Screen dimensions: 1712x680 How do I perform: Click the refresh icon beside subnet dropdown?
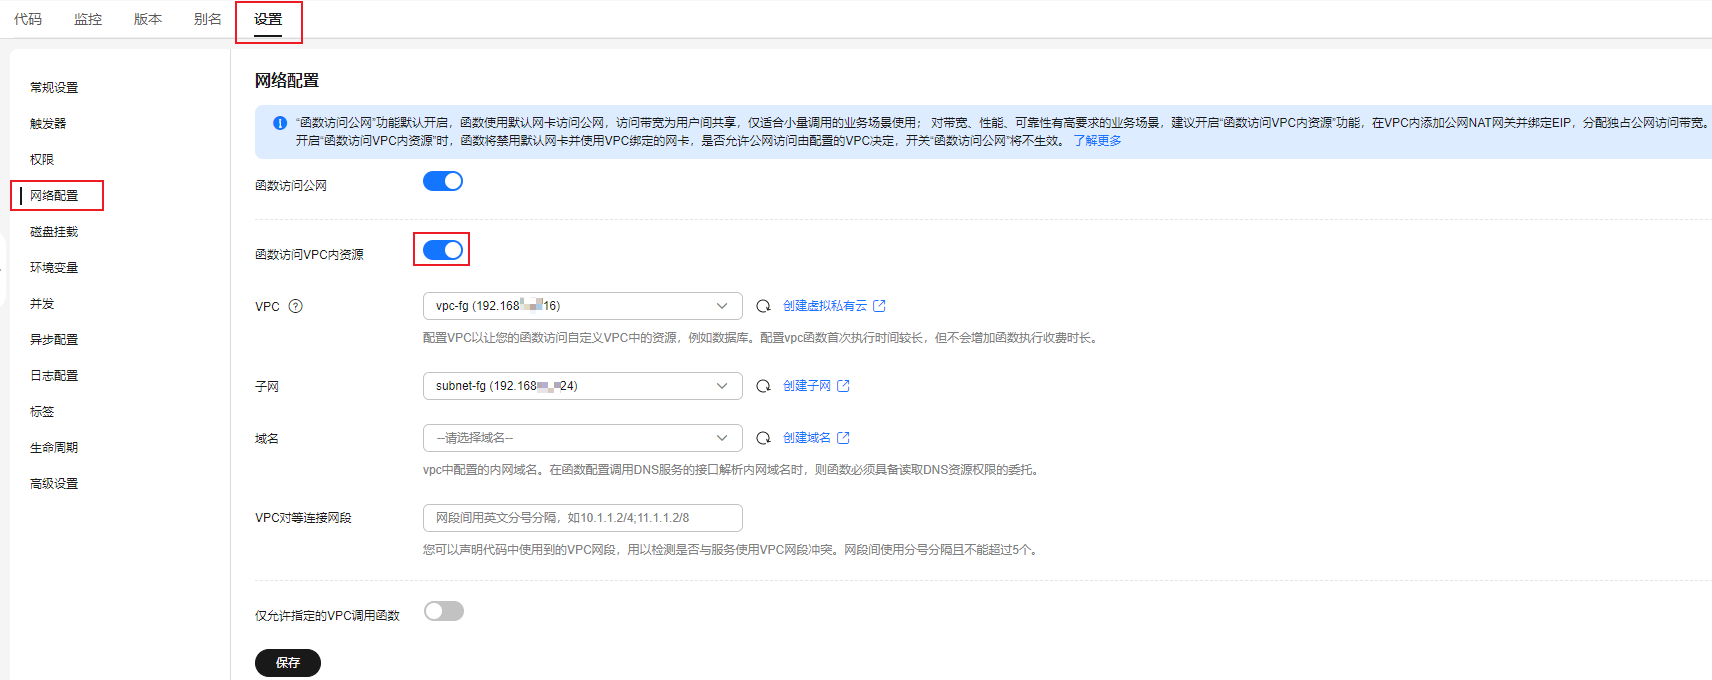click(763, 386)
